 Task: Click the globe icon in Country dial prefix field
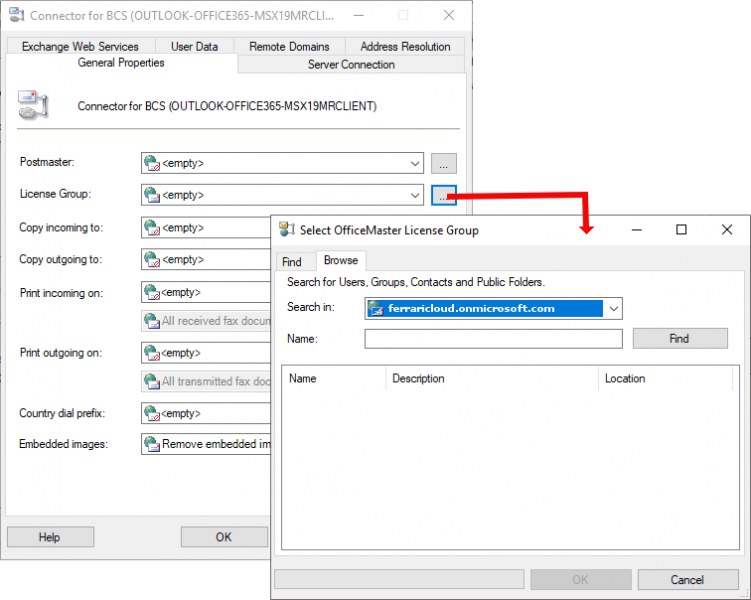pos(152,413)
